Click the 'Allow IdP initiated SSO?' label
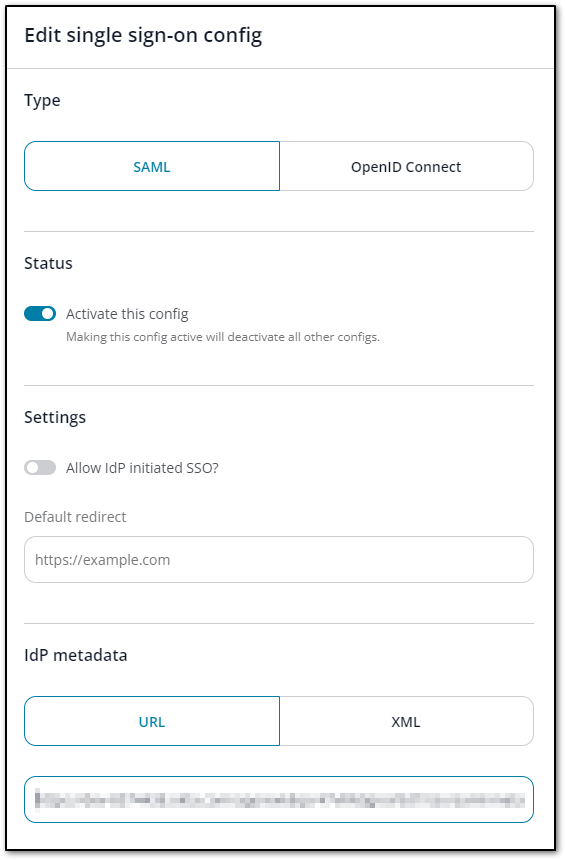The width and height of the screenshot is (565, 860). click(142, 468)
